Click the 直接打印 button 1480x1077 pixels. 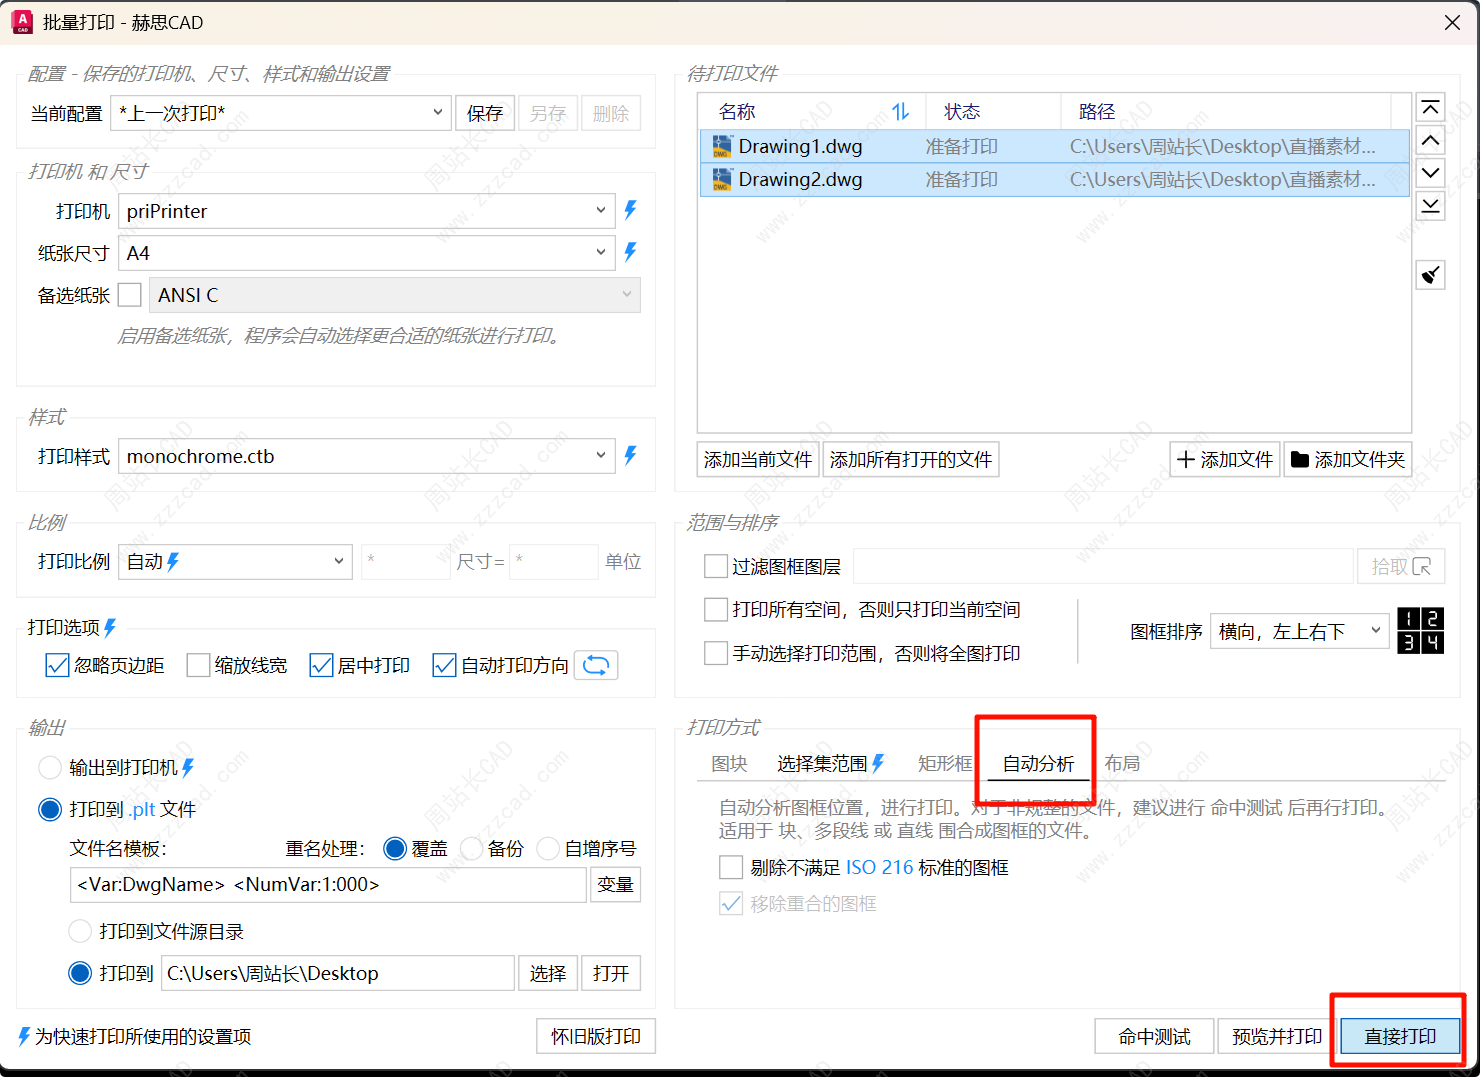tap(1399, 1037)
